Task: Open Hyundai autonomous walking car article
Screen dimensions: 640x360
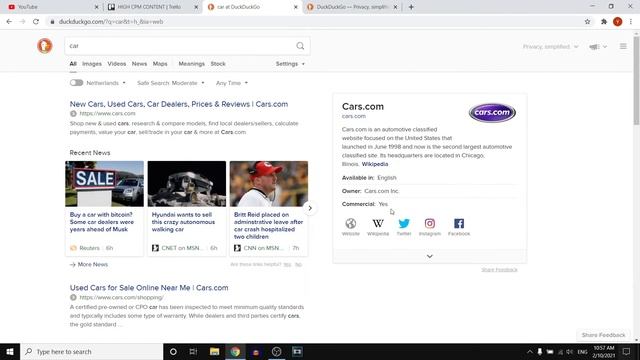Action: pos(183,222)
